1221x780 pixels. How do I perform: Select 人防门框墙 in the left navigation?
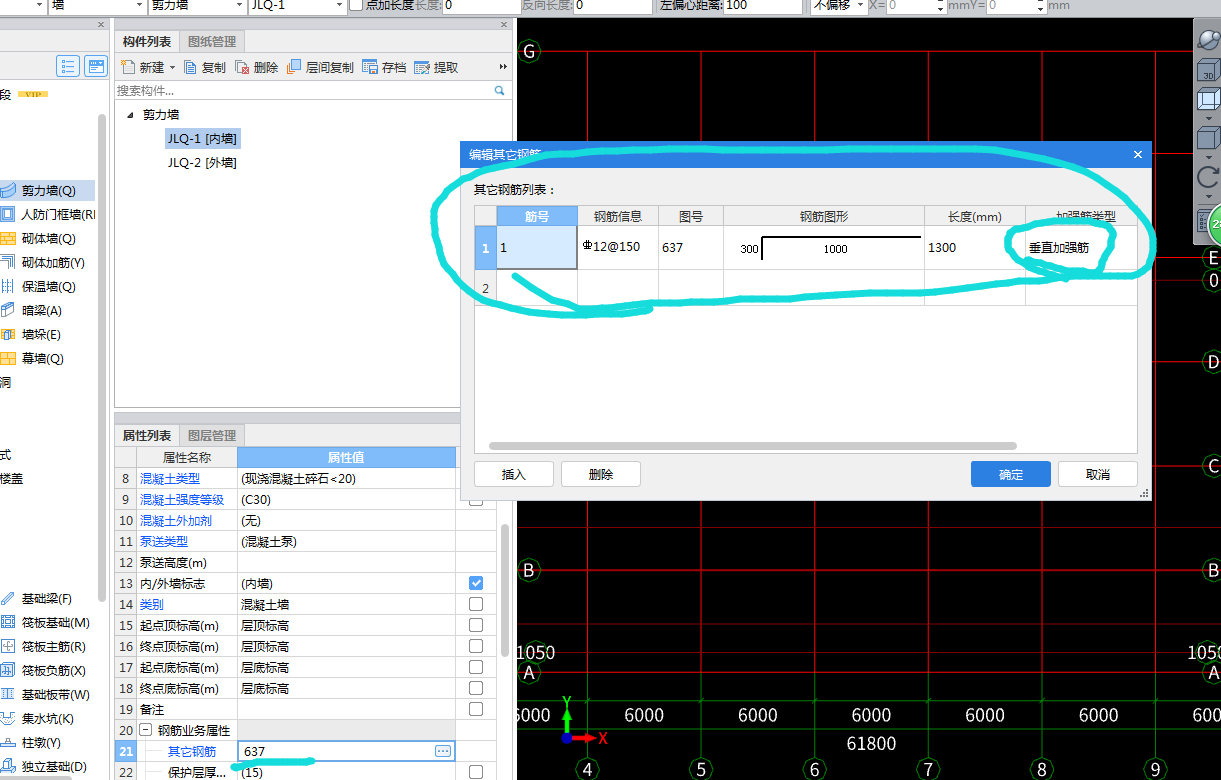click(48, 214)
